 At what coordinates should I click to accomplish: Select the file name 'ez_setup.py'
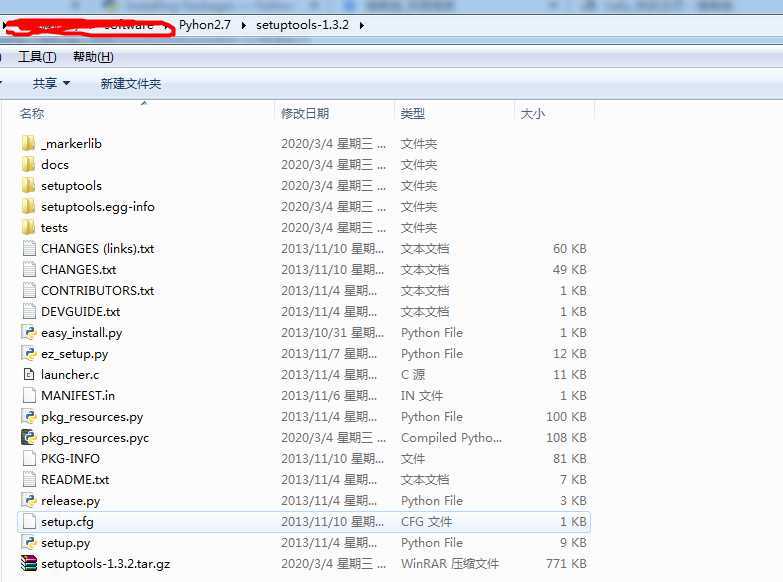74,354
